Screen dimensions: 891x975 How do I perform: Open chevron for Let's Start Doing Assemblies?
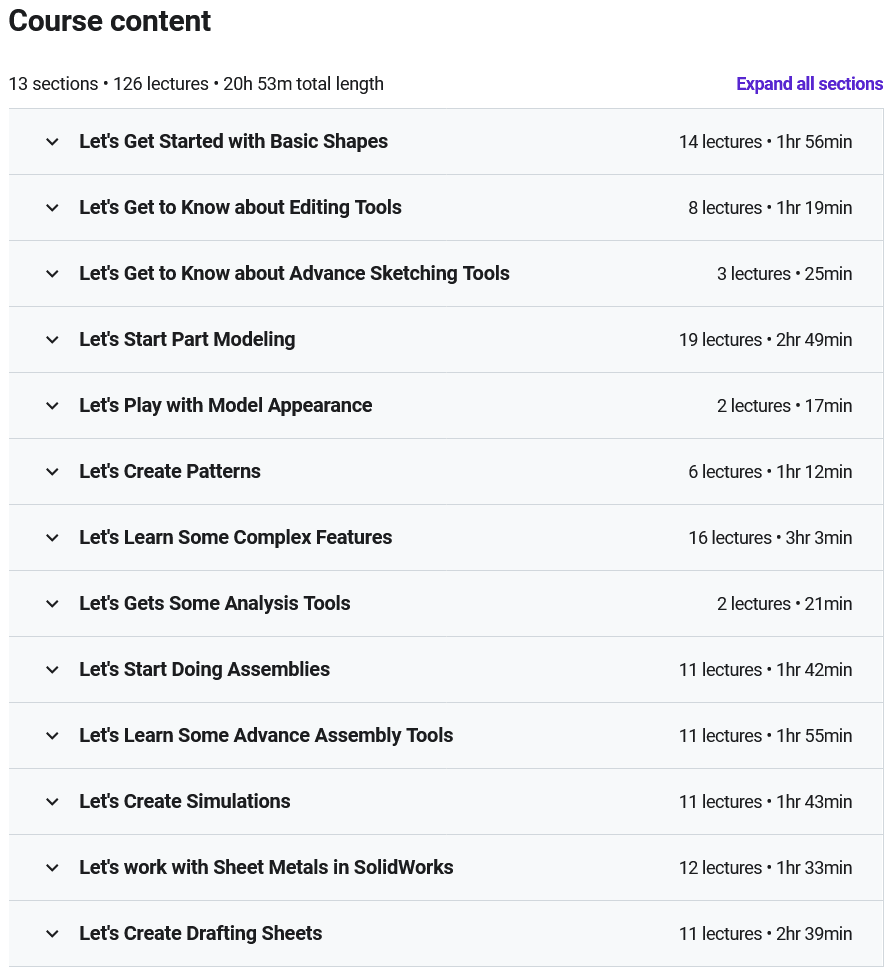click(53, 670)
